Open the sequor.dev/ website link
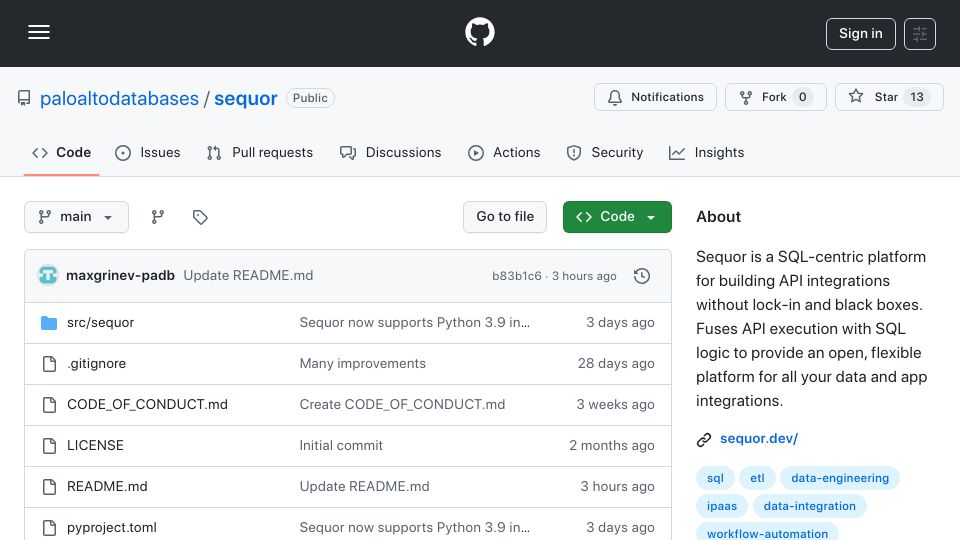The image size is (960, 540). coord(759,438)
